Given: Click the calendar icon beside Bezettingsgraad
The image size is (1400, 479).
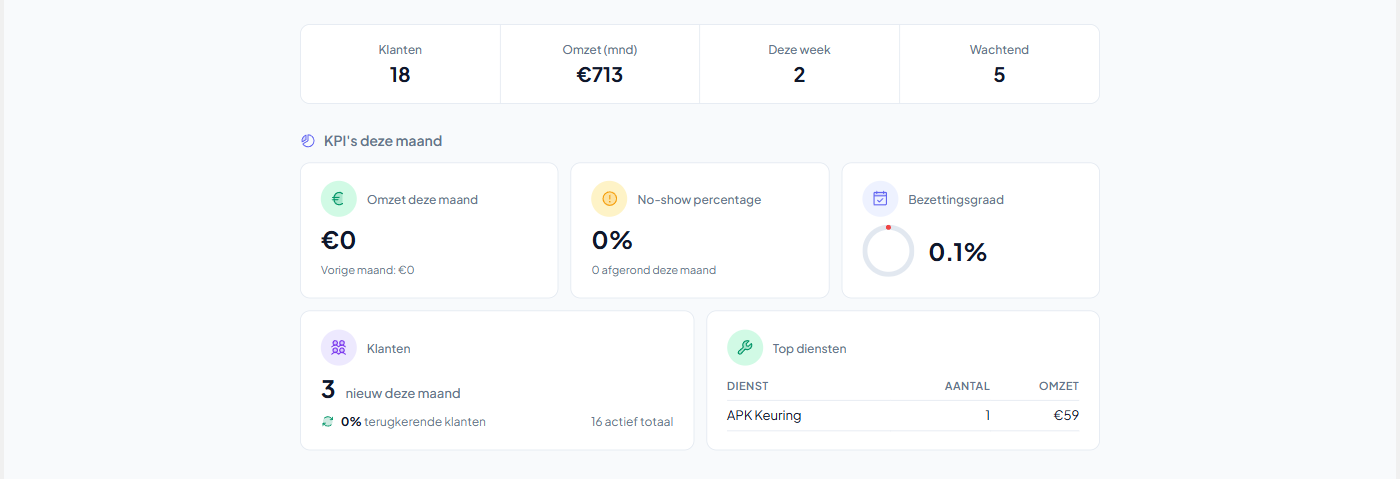Looking at the screenshot, I should click(880, 199).
